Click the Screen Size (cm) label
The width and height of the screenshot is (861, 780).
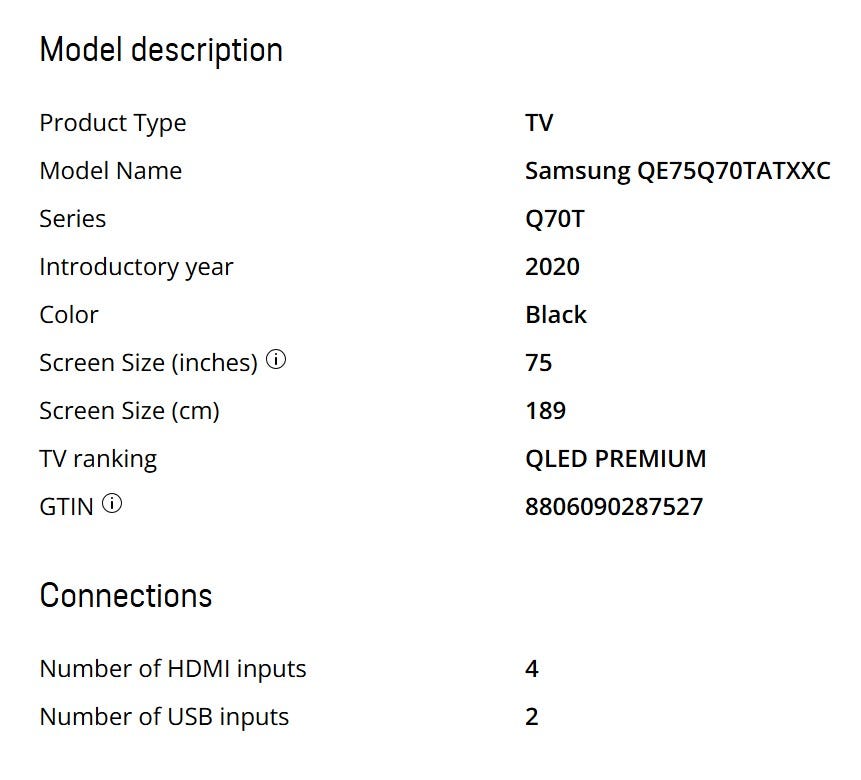[x=129, y=411]
